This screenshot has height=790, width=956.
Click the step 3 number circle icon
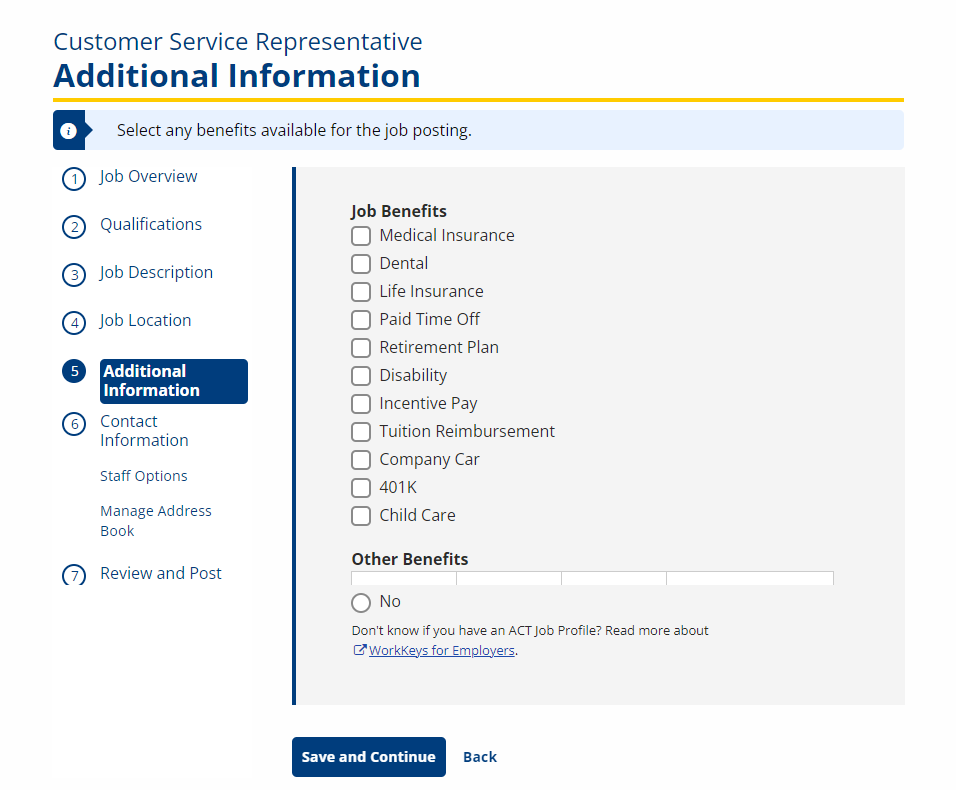[x=74, y=275]
